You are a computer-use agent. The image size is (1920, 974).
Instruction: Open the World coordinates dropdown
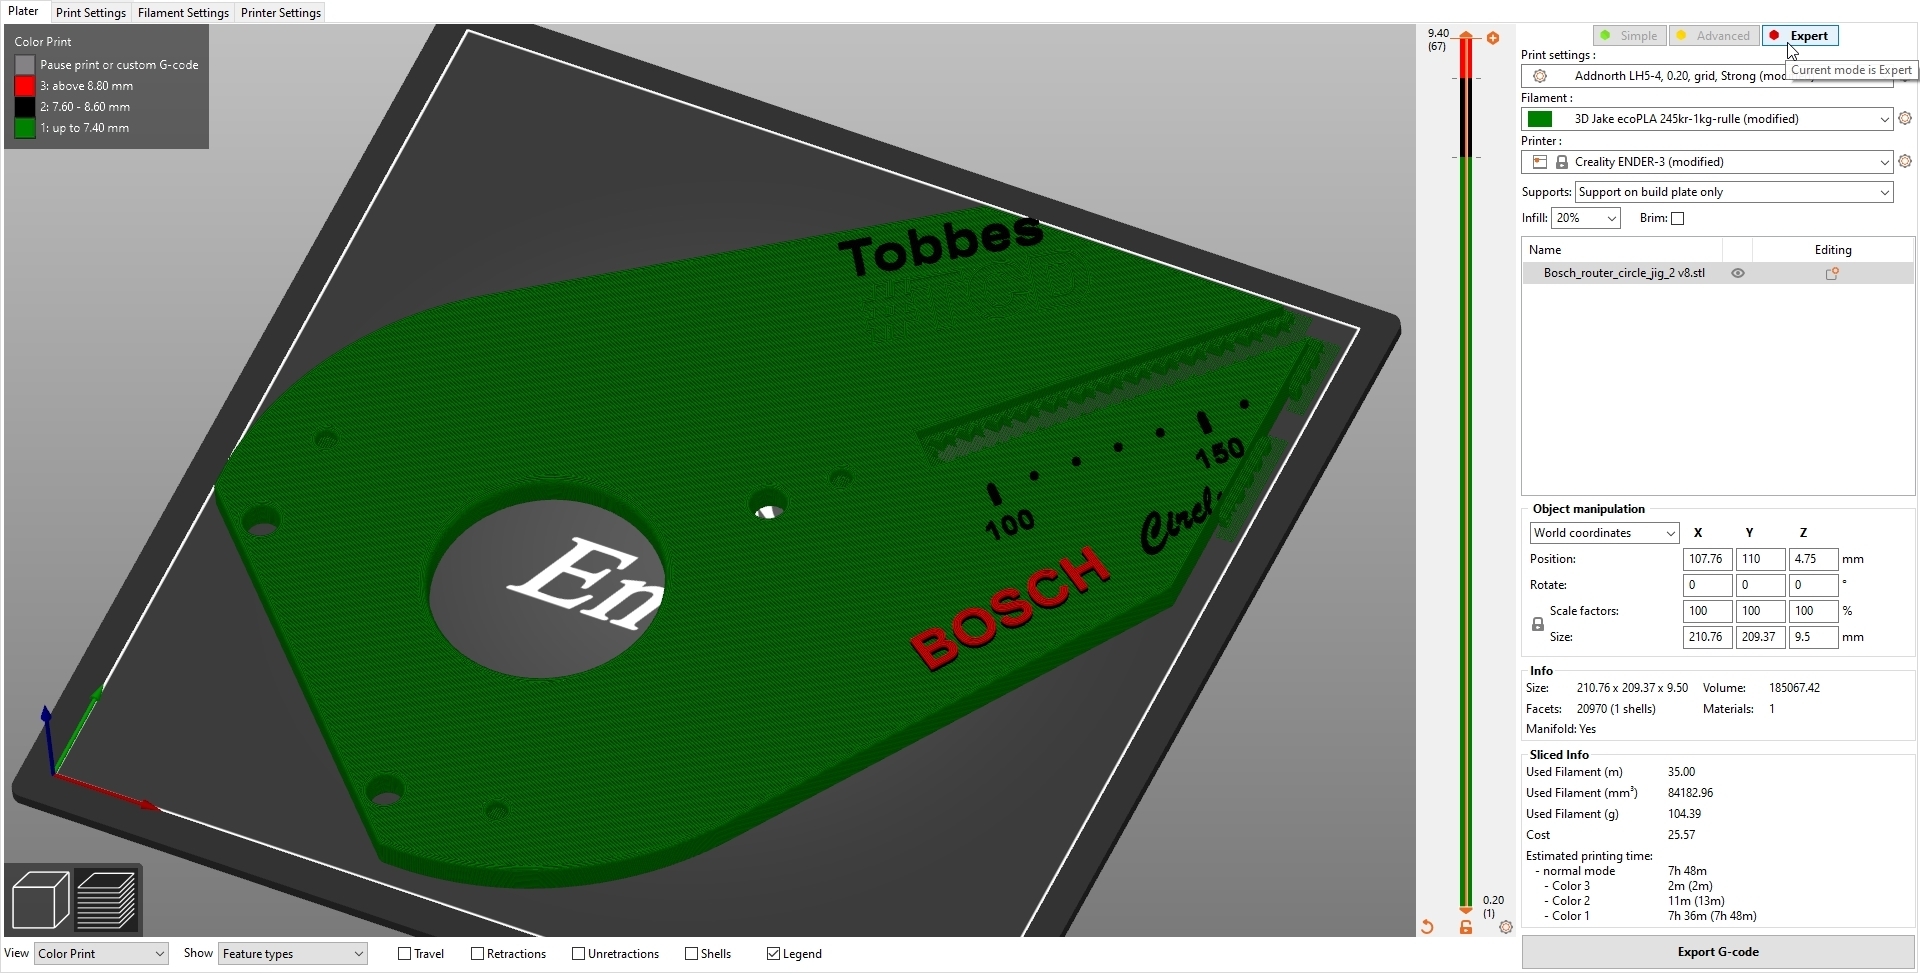click(1604, 533)
